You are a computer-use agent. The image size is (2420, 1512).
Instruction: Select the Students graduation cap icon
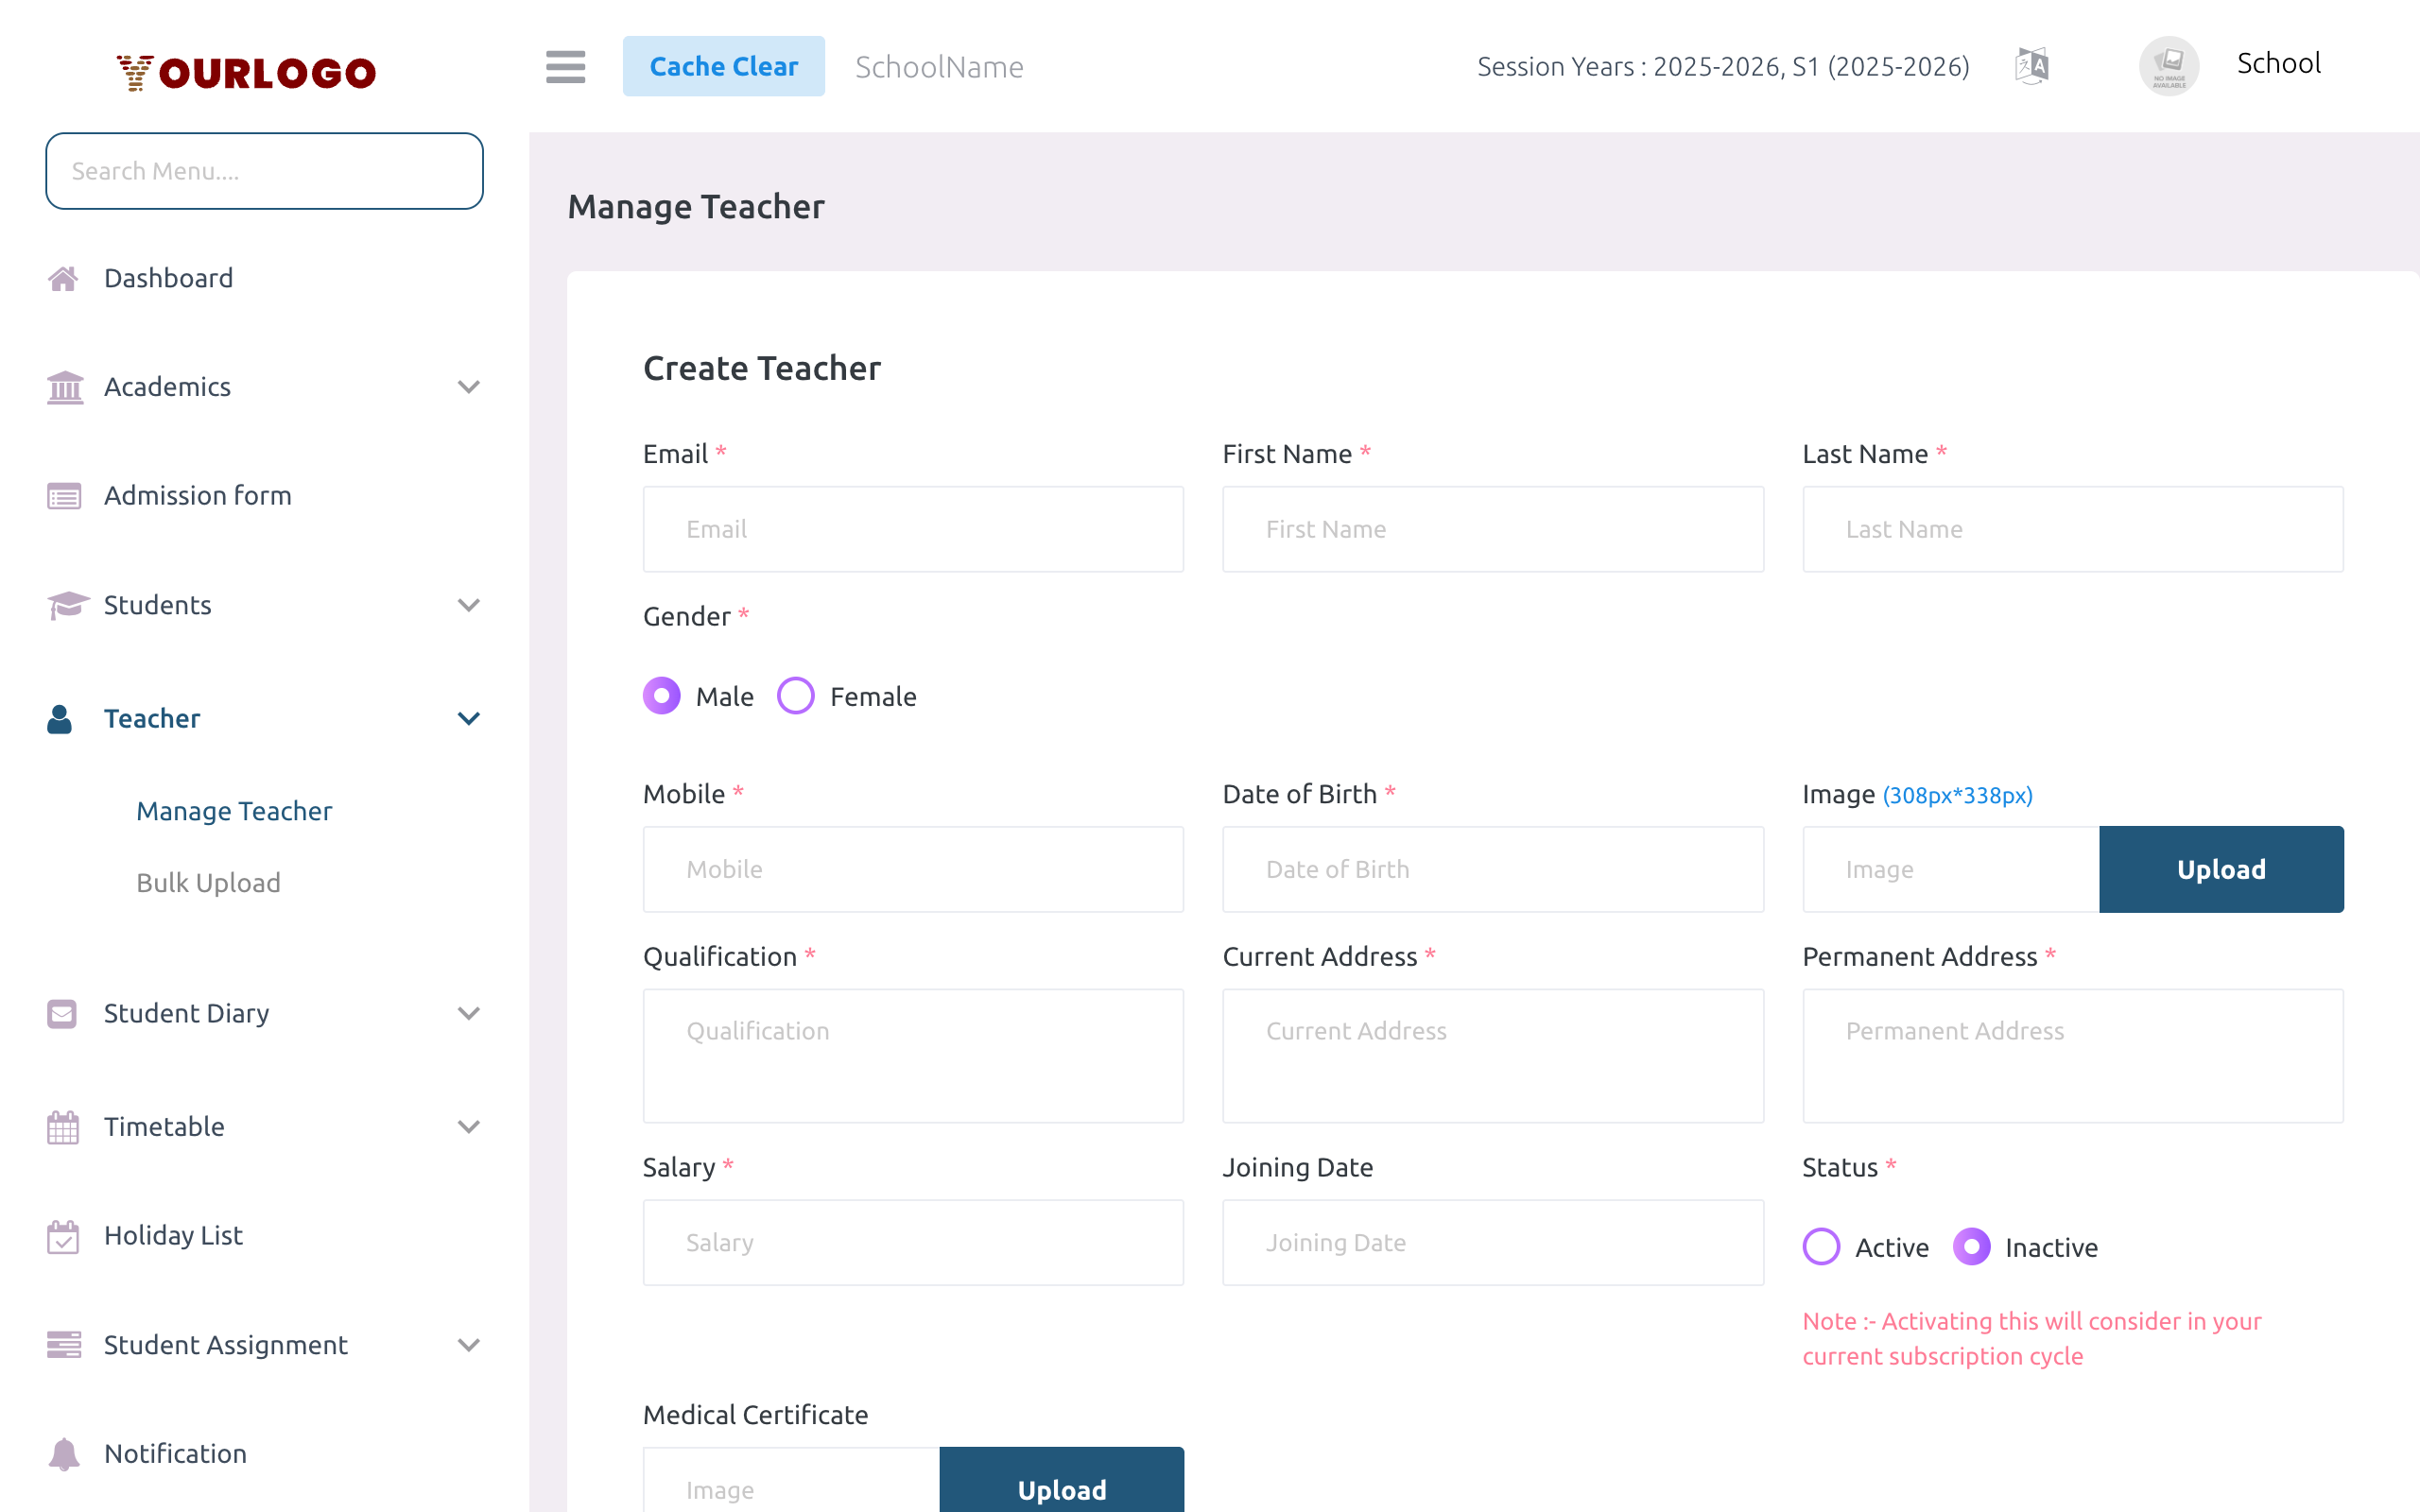click(64, 605)
